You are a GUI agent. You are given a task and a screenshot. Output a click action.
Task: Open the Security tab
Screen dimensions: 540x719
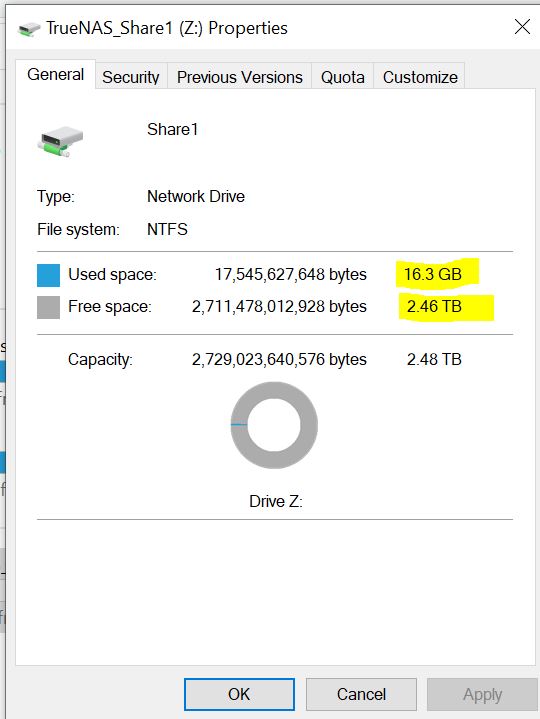131,77
